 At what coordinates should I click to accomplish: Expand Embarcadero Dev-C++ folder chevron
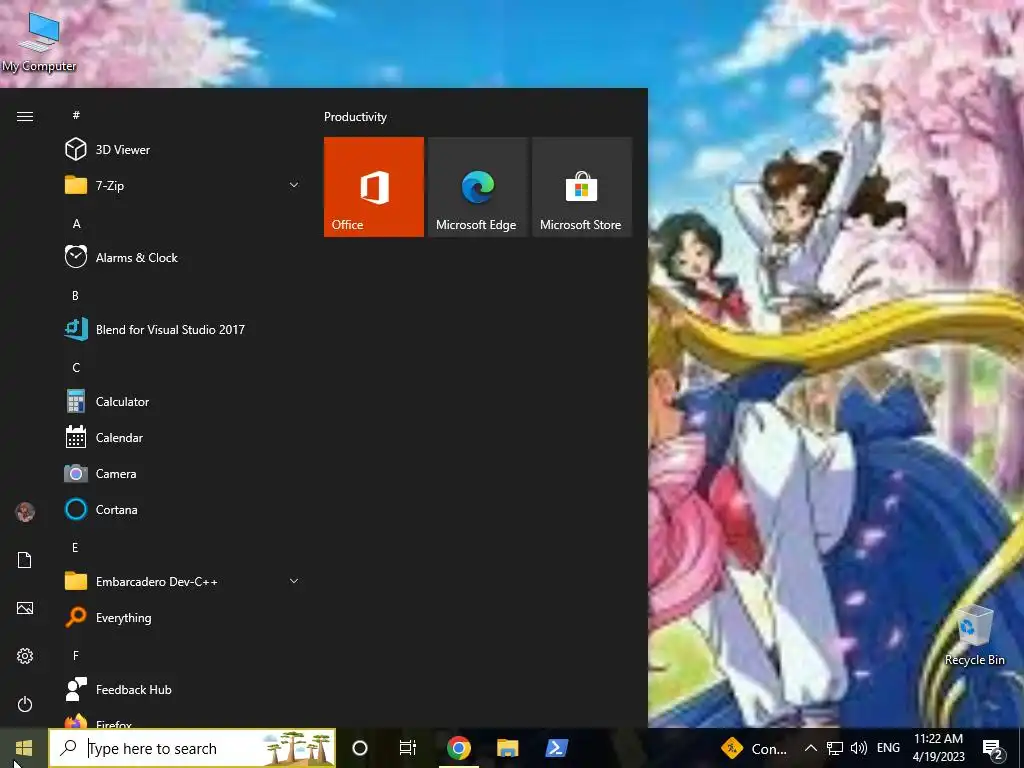point(294,581)
